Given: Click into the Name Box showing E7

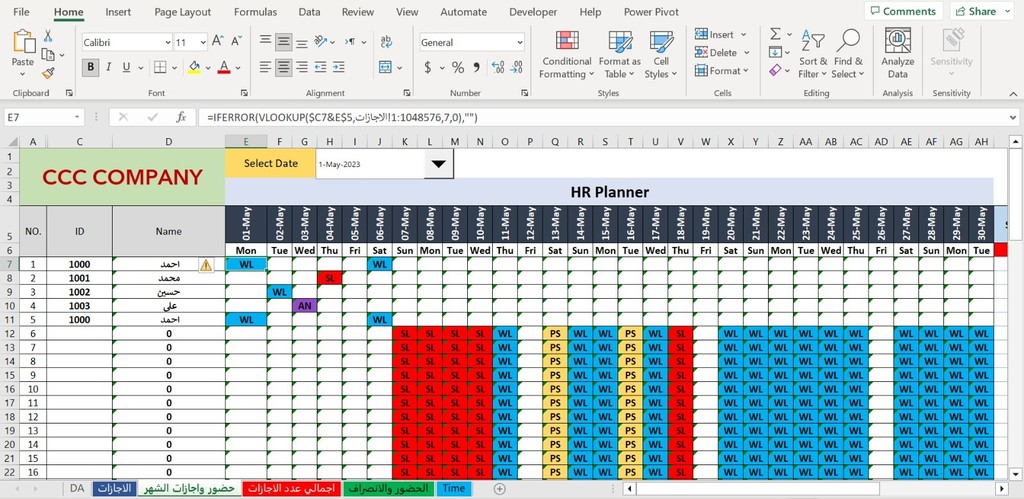Looking at the screenshot, I should tap(44, 118).
